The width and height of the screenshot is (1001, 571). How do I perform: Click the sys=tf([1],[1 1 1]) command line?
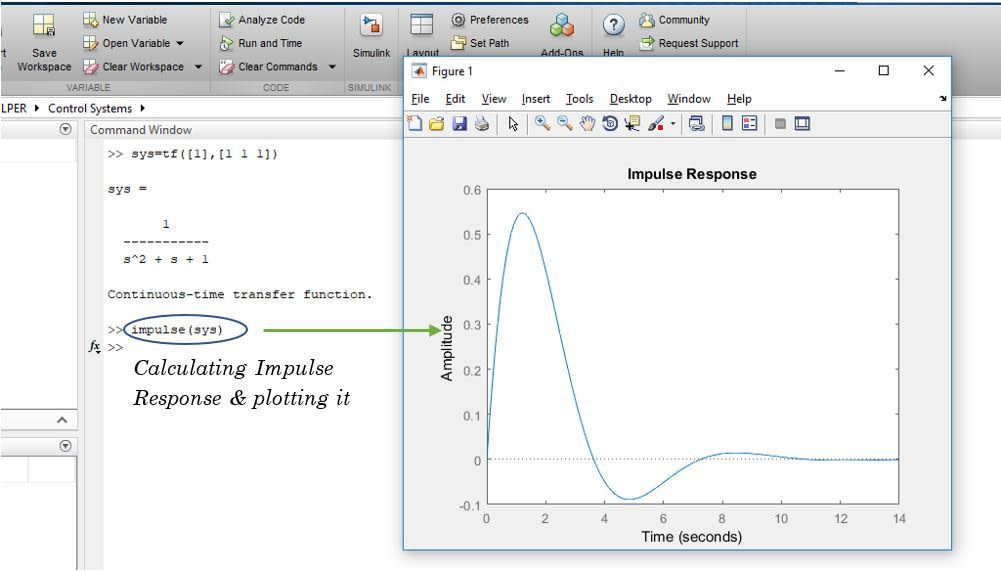click(x=204, y=154)
